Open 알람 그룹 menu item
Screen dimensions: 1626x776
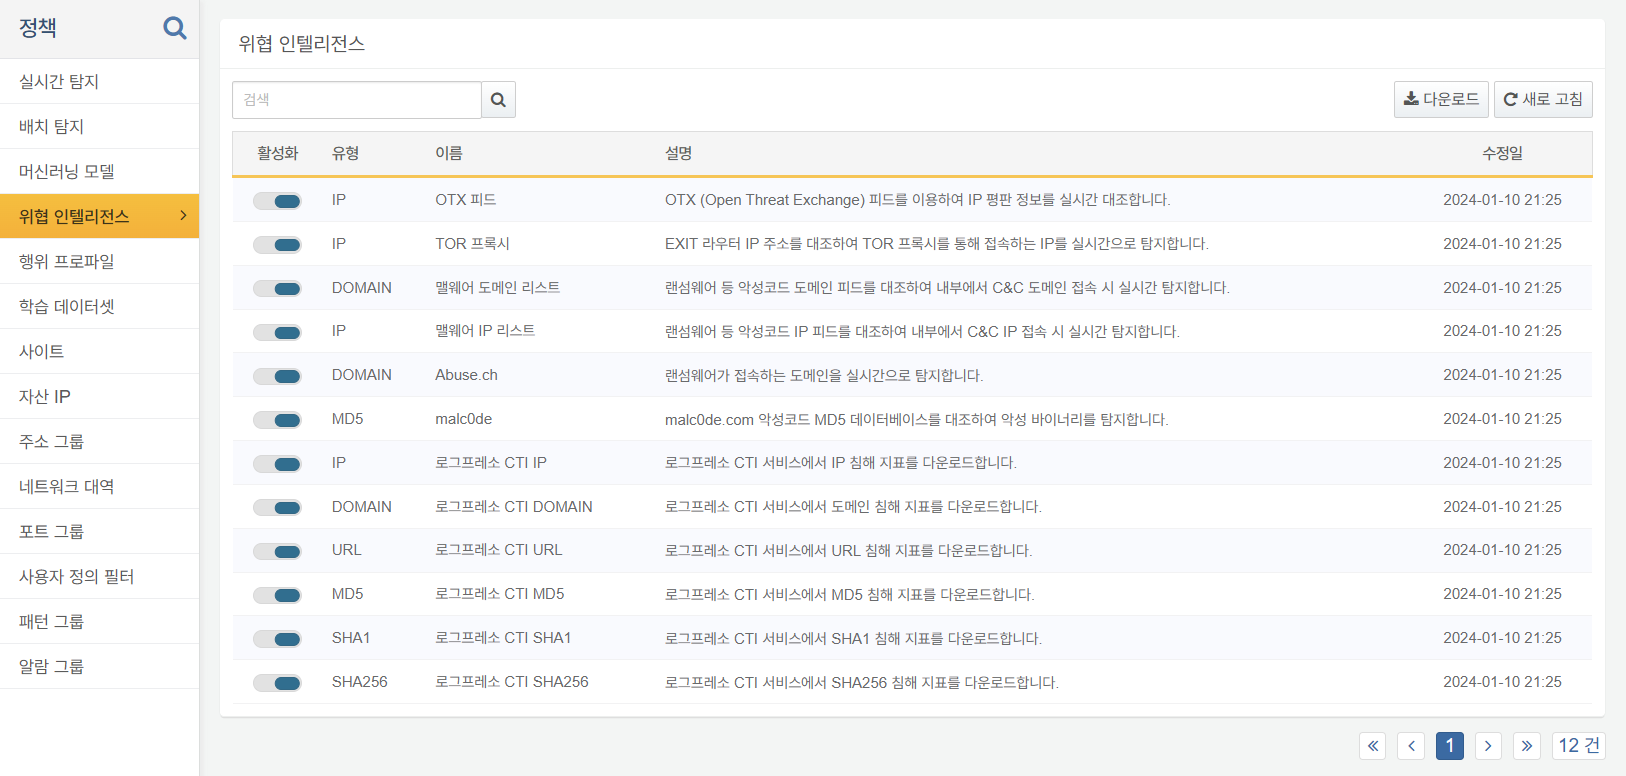(x=99, y=666)
